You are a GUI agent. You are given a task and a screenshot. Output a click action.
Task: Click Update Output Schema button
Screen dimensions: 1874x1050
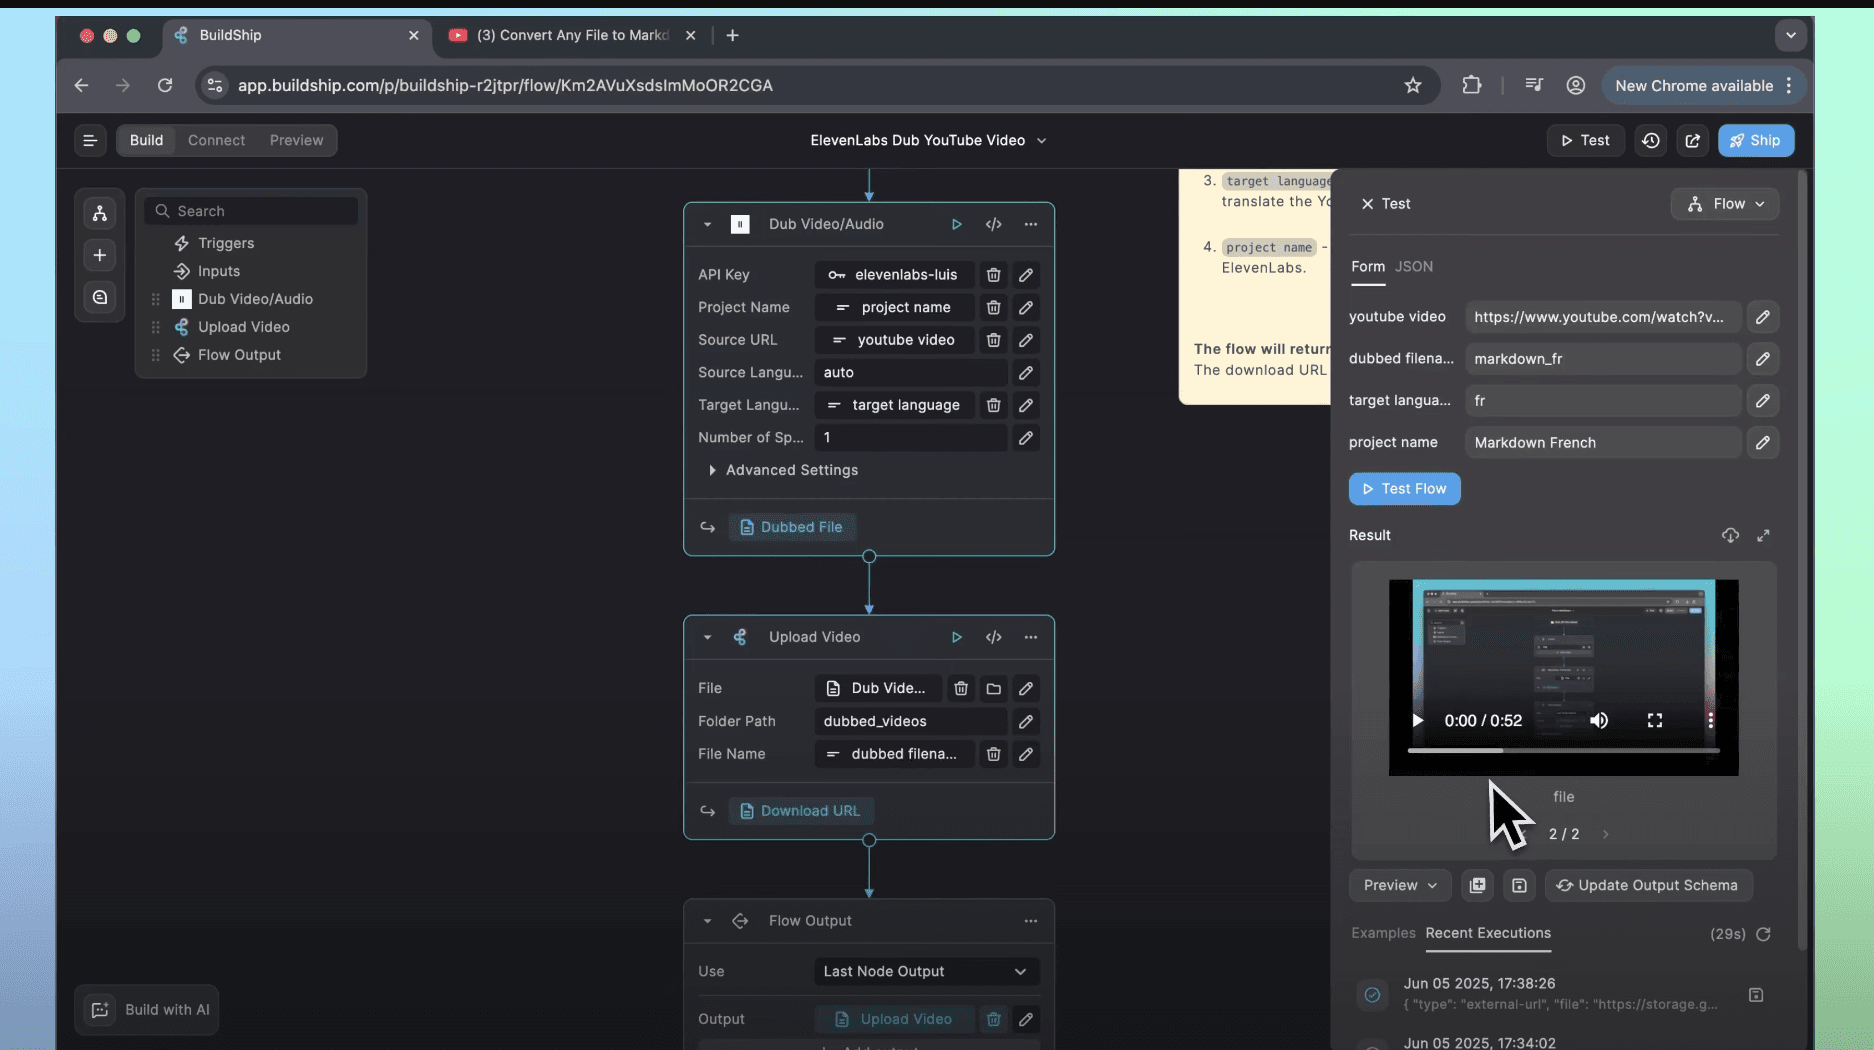[1648, 885]
